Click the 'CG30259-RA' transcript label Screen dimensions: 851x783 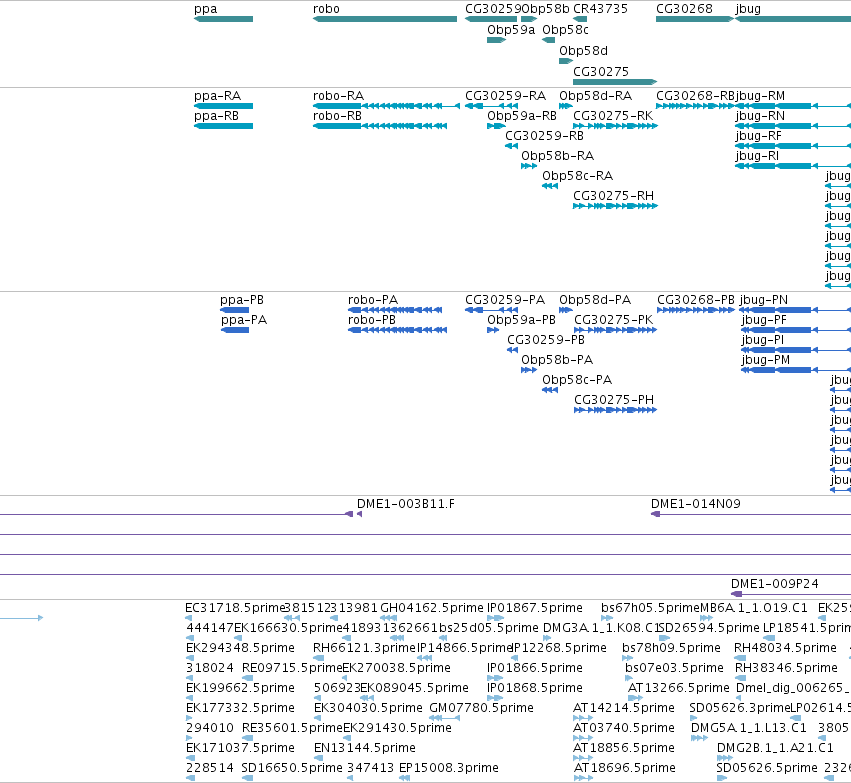(x=505, y=96)
